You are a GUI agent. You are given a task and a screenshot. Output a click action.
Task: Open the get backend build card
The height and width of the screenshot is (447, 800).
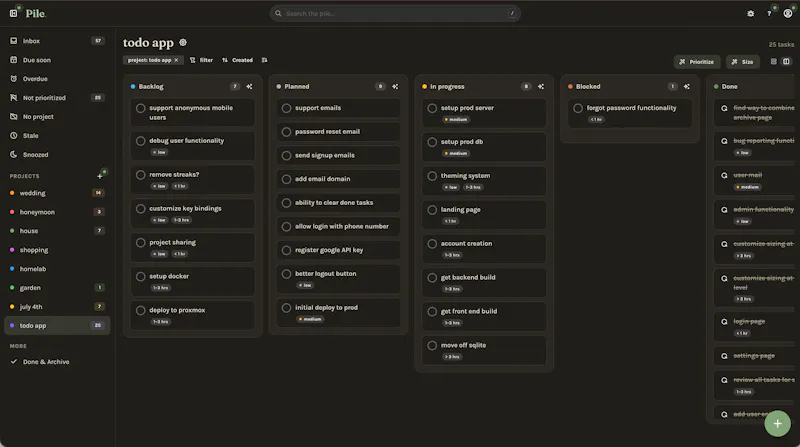click(484, 283)
